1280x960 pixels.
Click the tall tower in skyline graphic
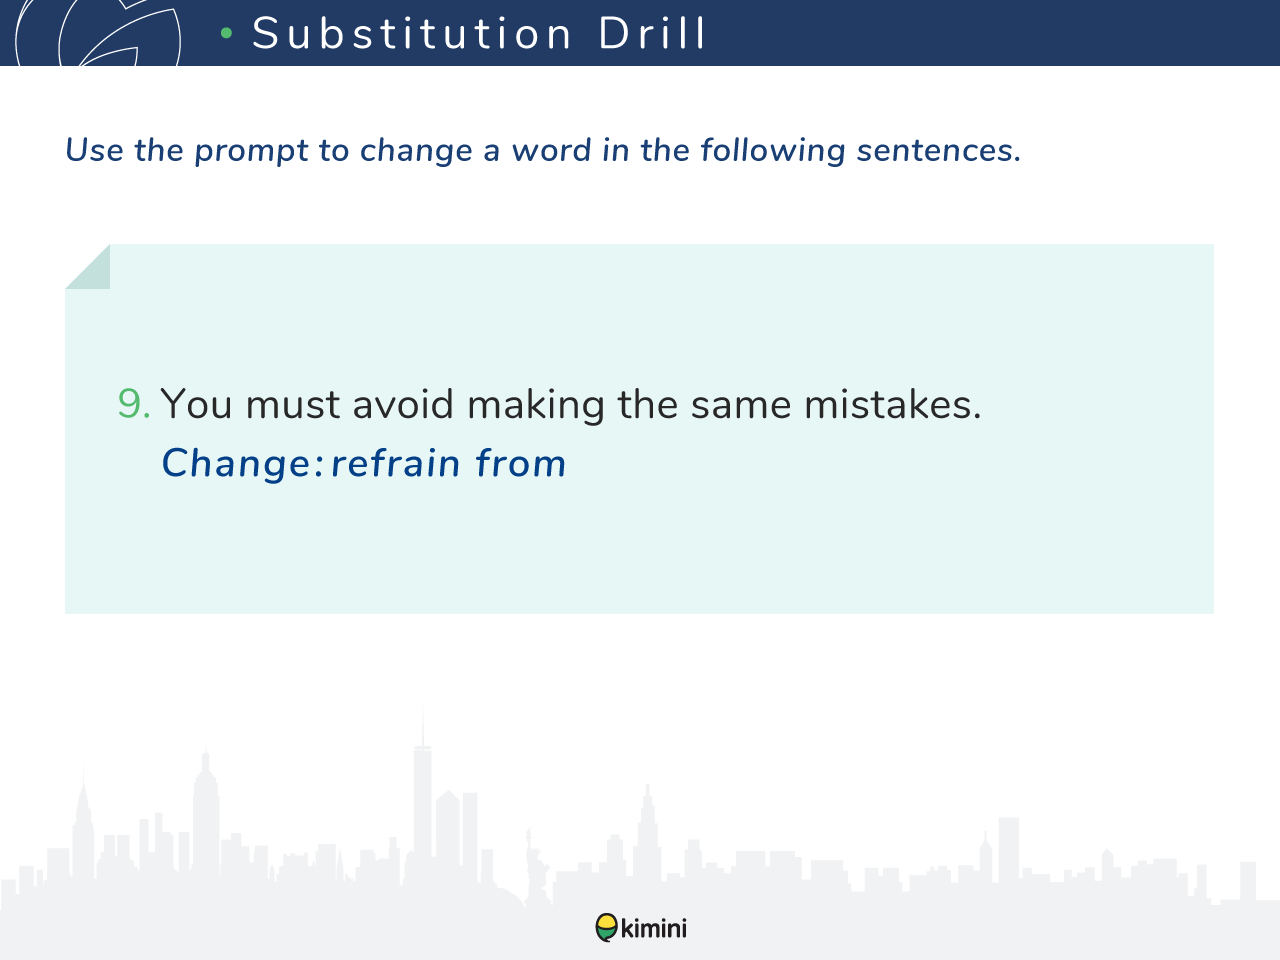point(423,790)
